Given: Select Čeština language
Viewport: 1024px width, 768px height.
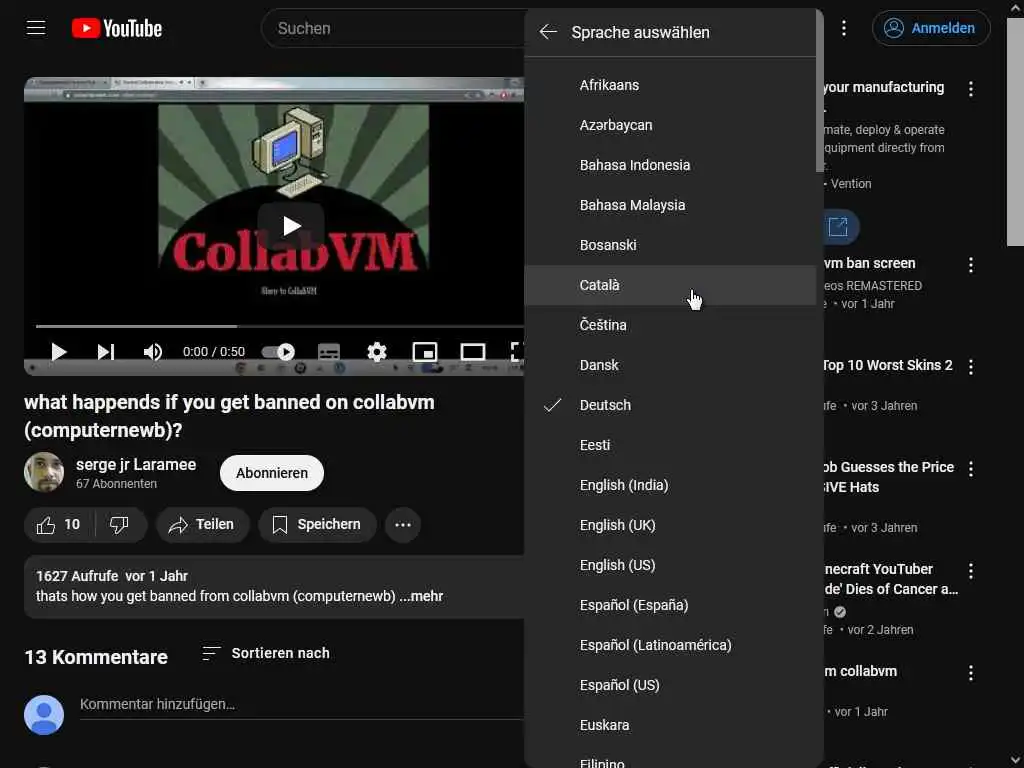Looking at the screenshot, I should click(x=670, y=325).
